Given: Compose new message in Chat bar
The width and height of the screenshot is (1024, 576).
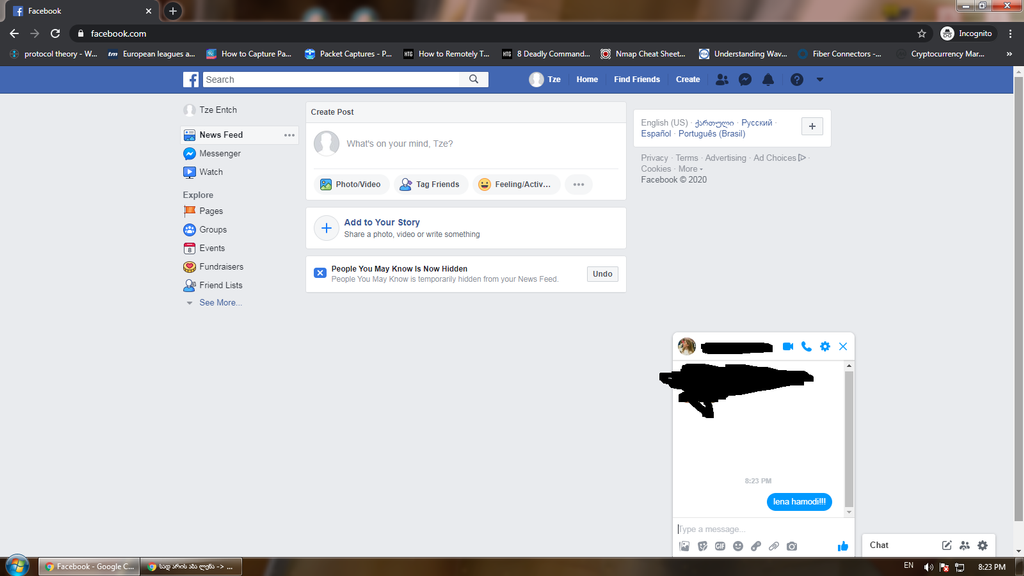Looking at the screenshot, I should click(946, 545).
